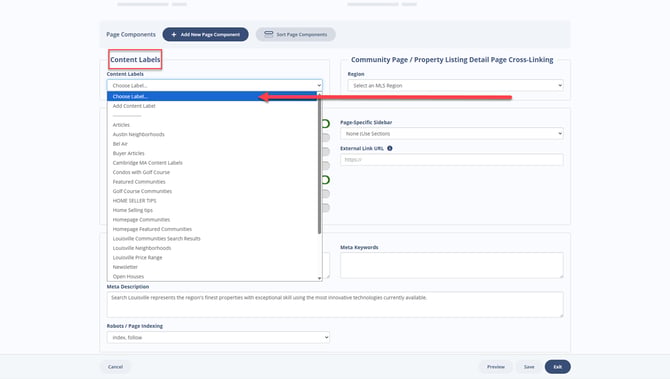Pick Condos with Golf Course label
Image resolution: width=670 pixels, height=379 pixels.
(x=212, y=172)
